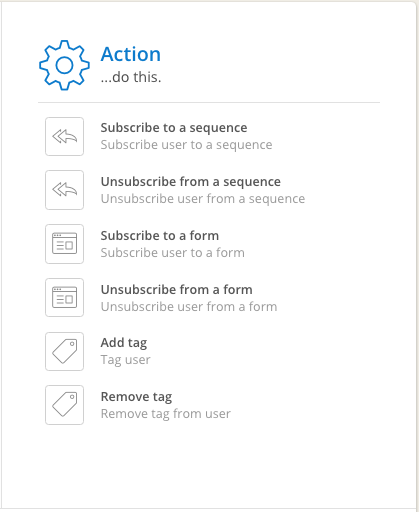
Task: Choose the "Unsubscribe from a form" title
Action: [177, 290]
